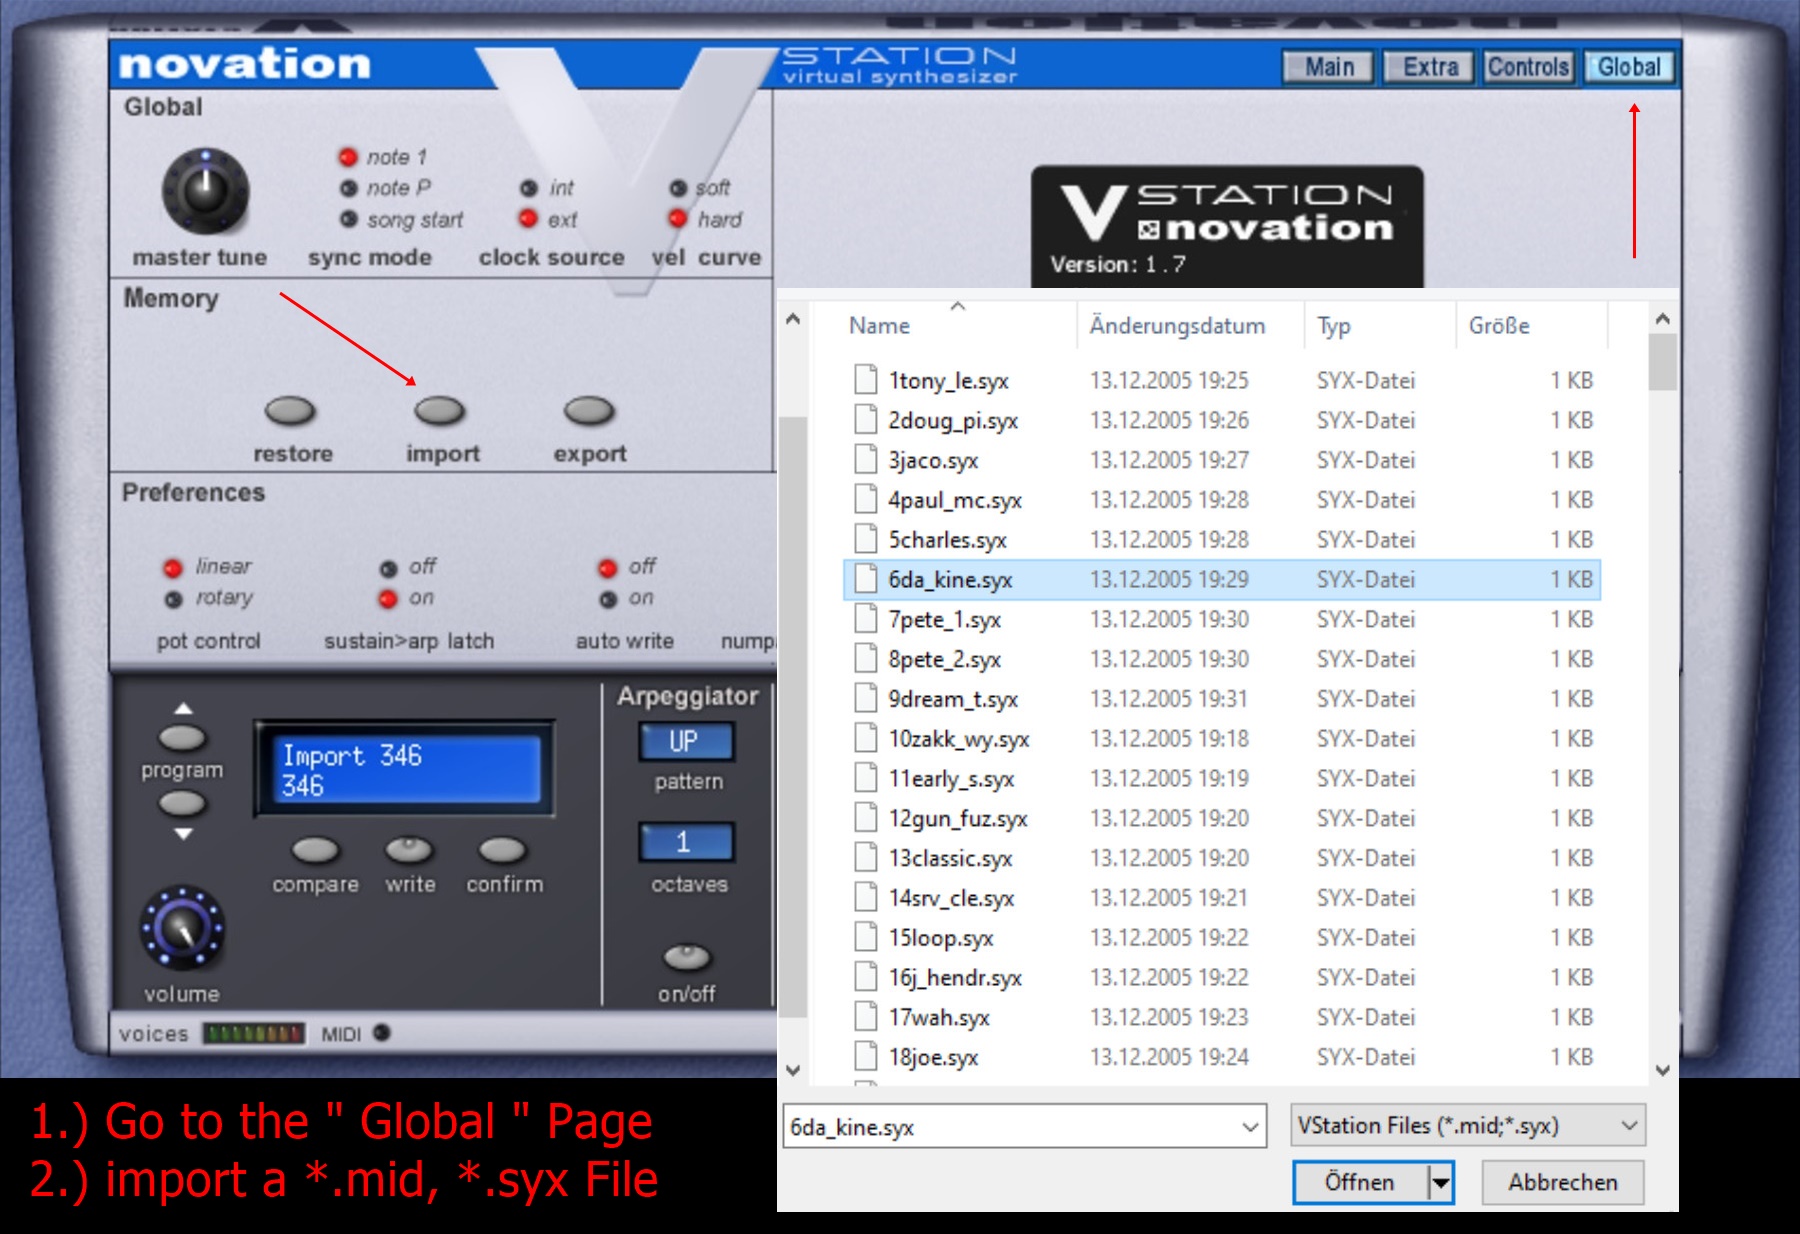
Task: Click the program up button
Action: 183,738
